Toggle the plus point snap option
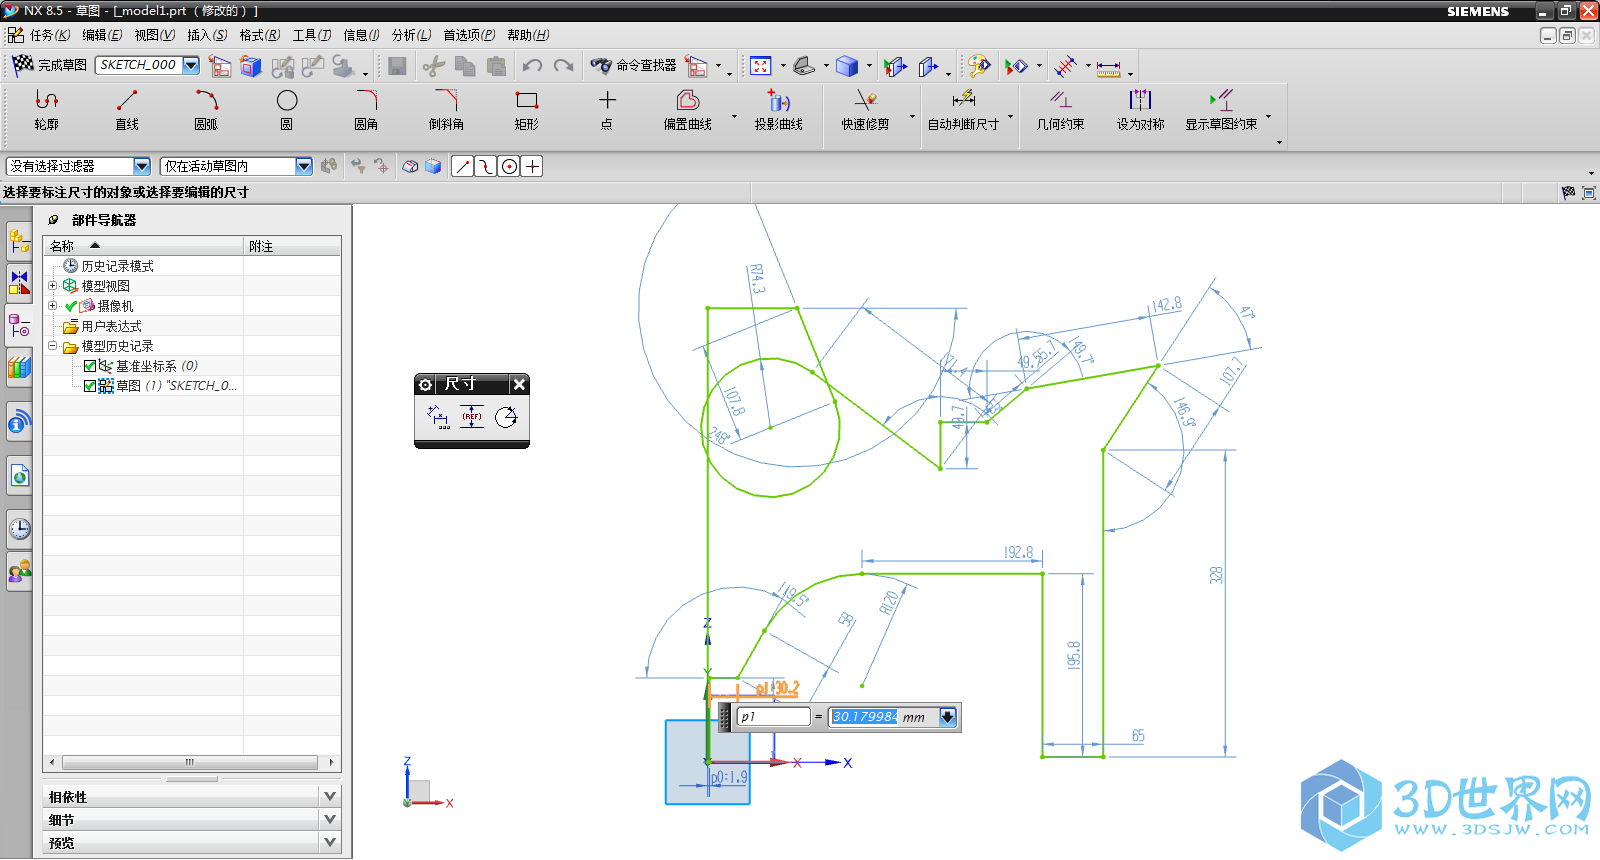The width and height of the screenshot is (1600, 860). pyautogui.click(x=533, y=167)
